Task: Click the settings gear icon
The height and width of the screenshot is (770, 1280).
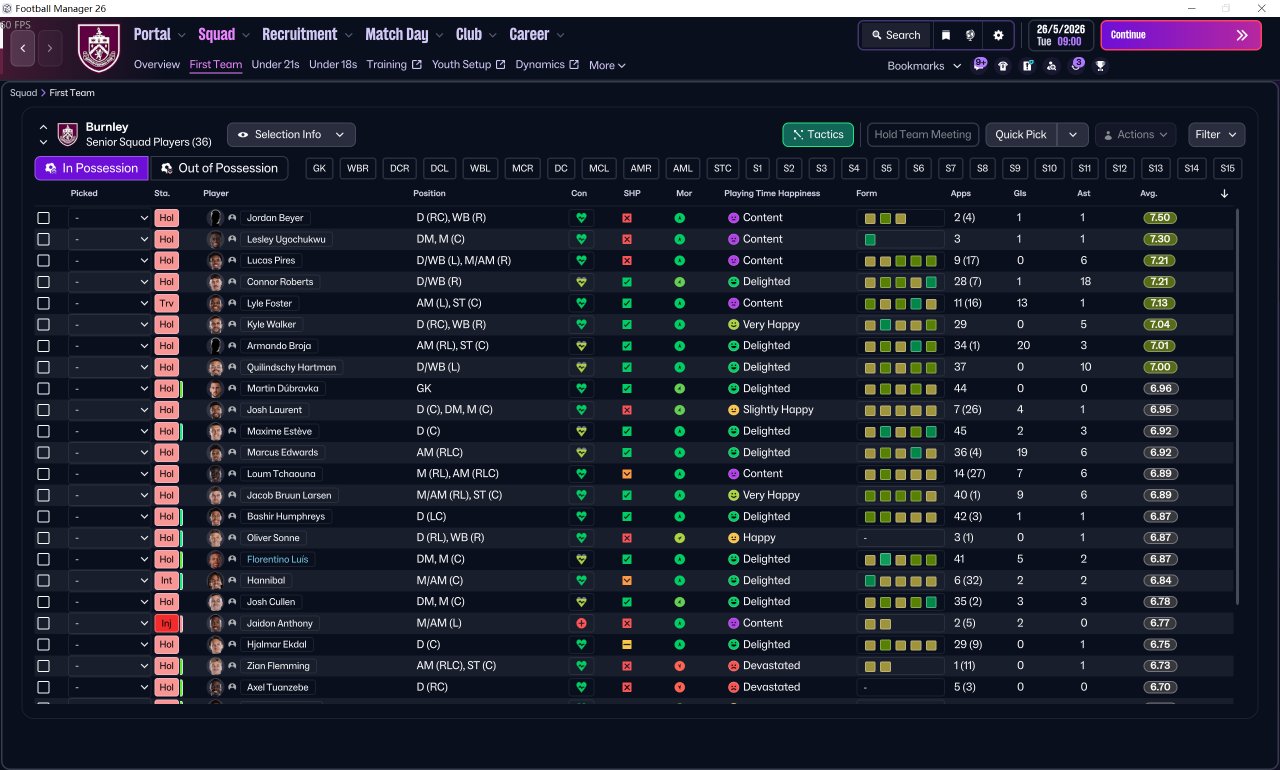Action: pyautogui.click(x=997, y=35)
